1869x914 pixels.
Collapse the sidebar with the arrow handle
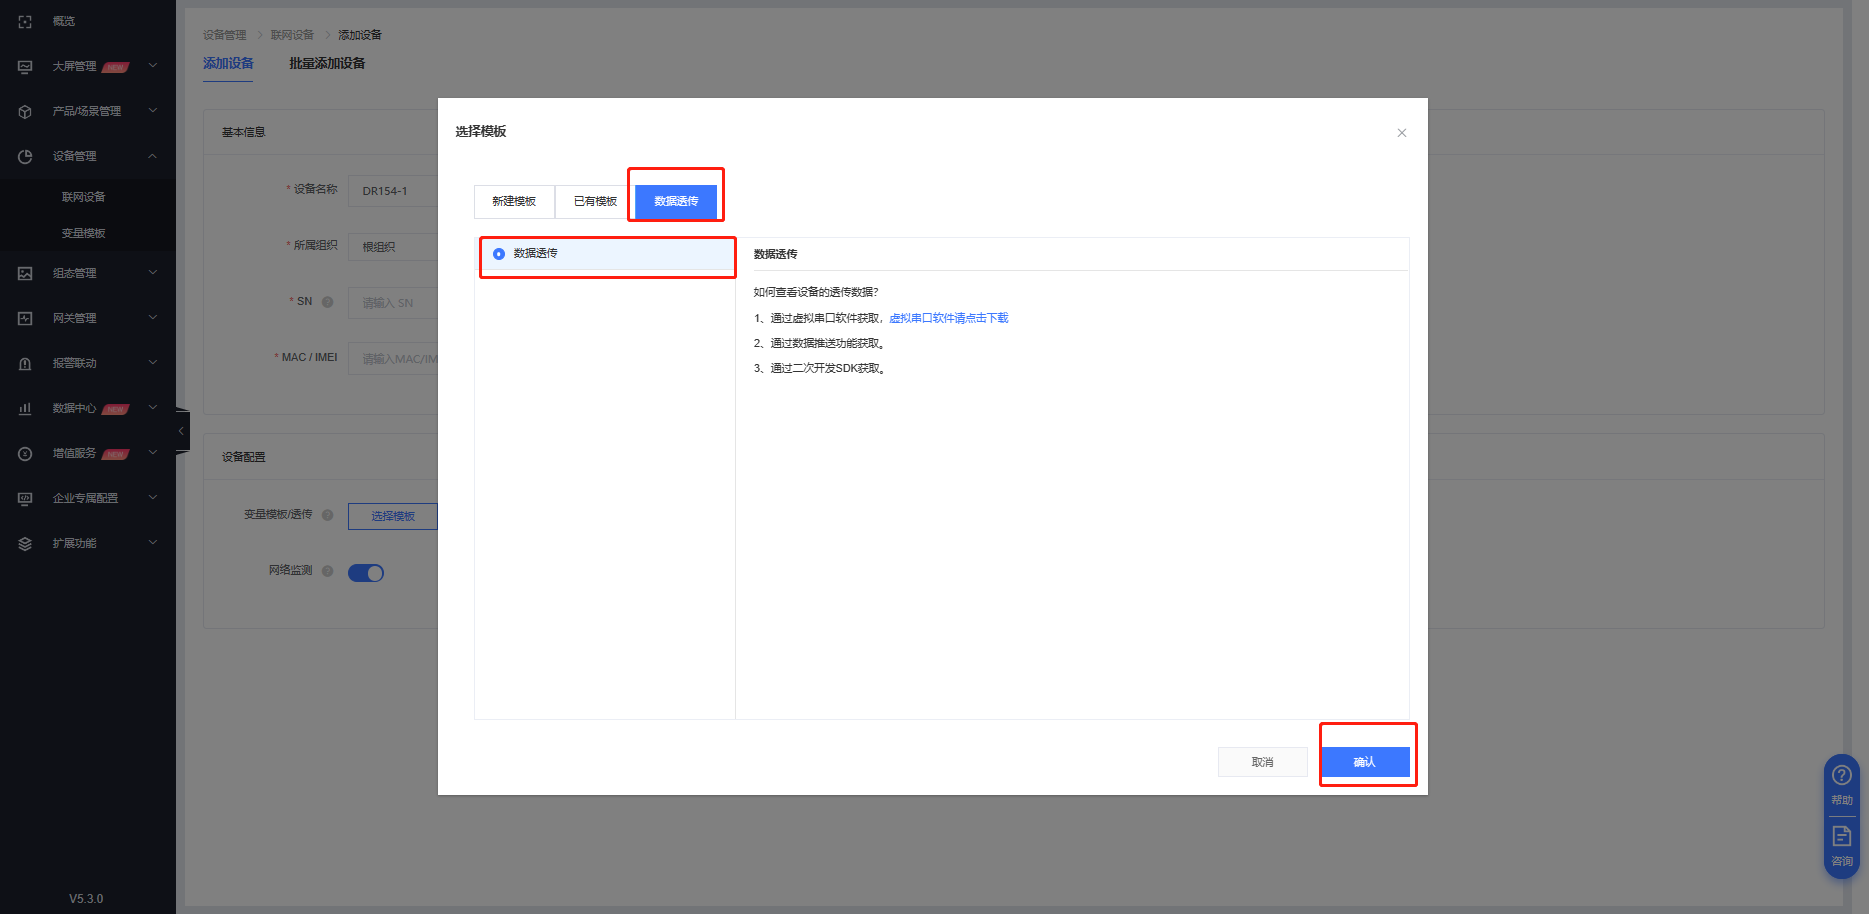click(x=181, y=431)
